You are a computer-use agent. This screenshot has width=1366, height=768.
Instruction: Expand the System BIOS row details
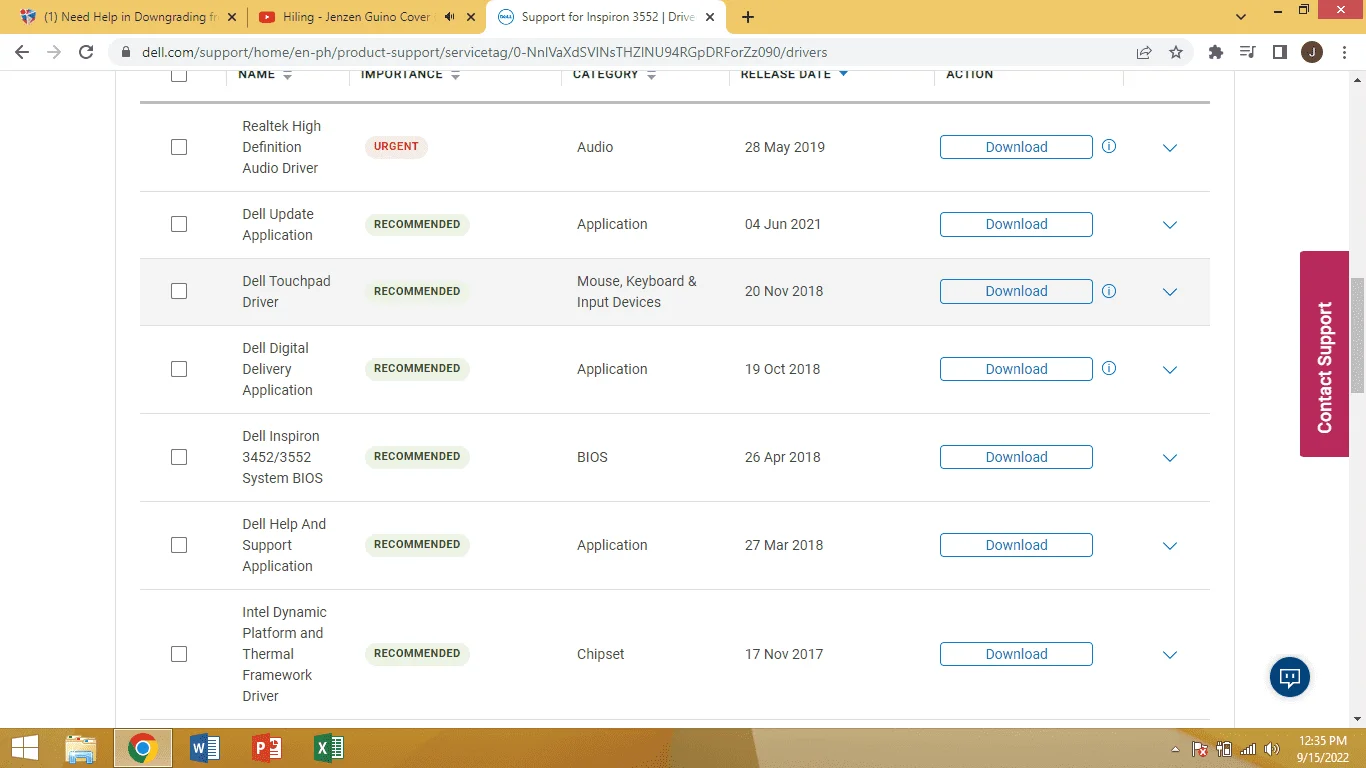[x=1170, y=458]
